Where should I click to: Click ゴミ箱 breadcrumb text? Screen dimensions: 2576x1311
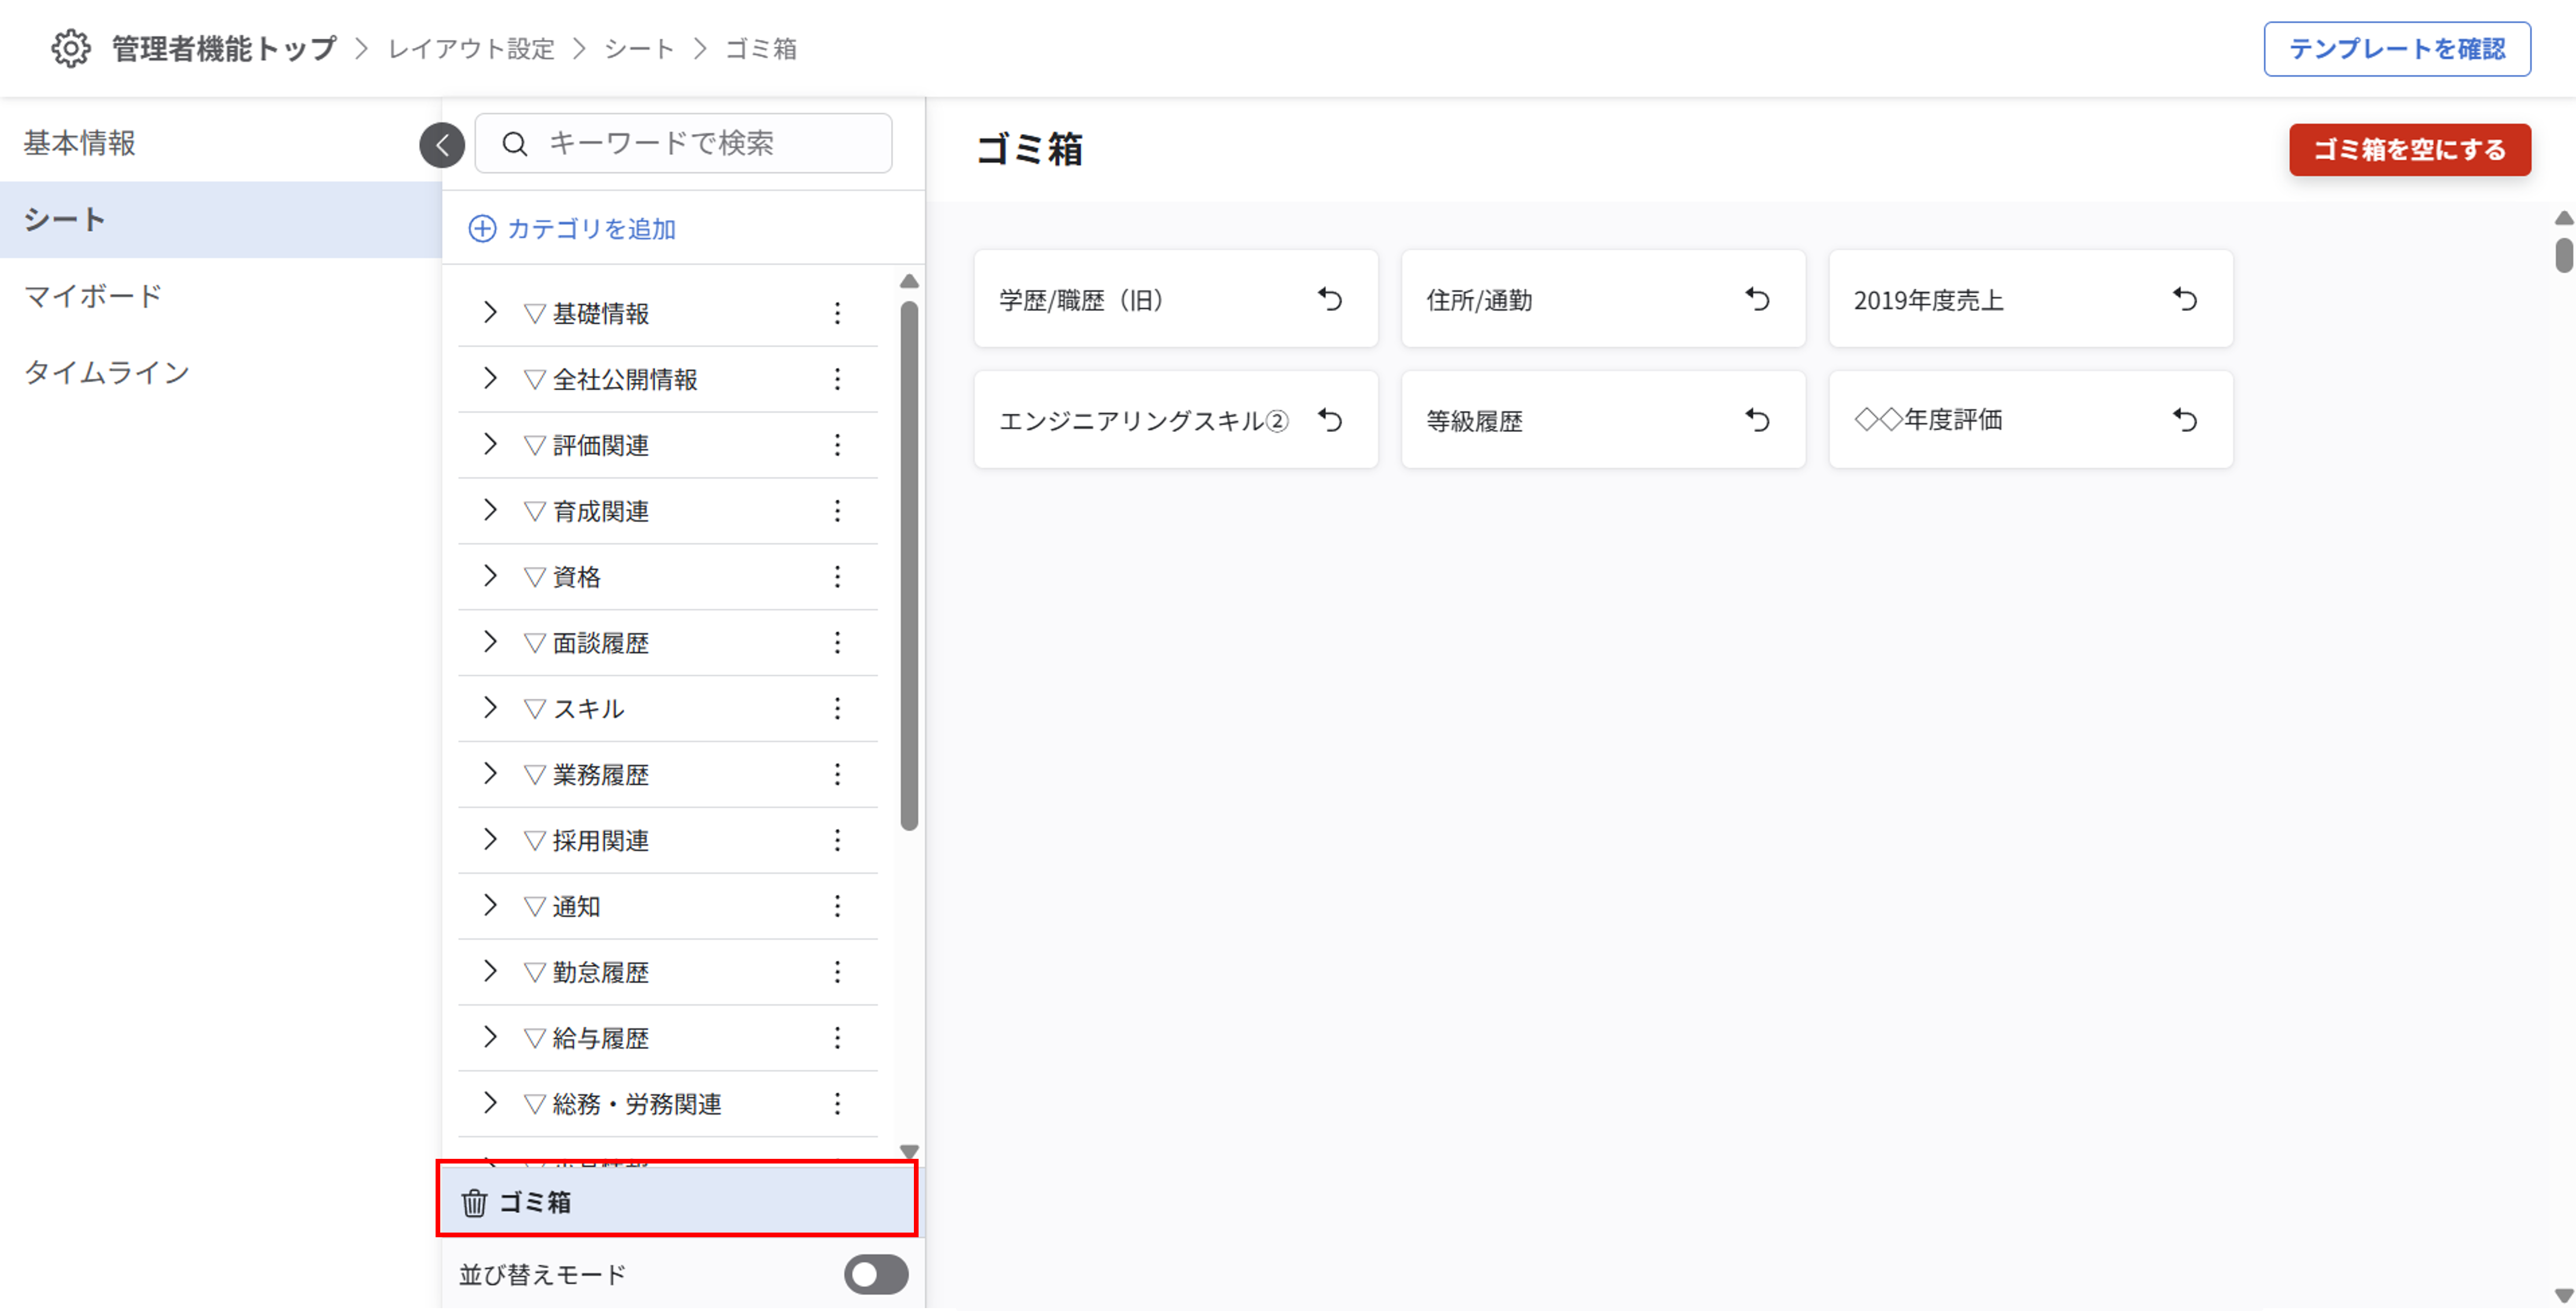[x=761, y=49]
